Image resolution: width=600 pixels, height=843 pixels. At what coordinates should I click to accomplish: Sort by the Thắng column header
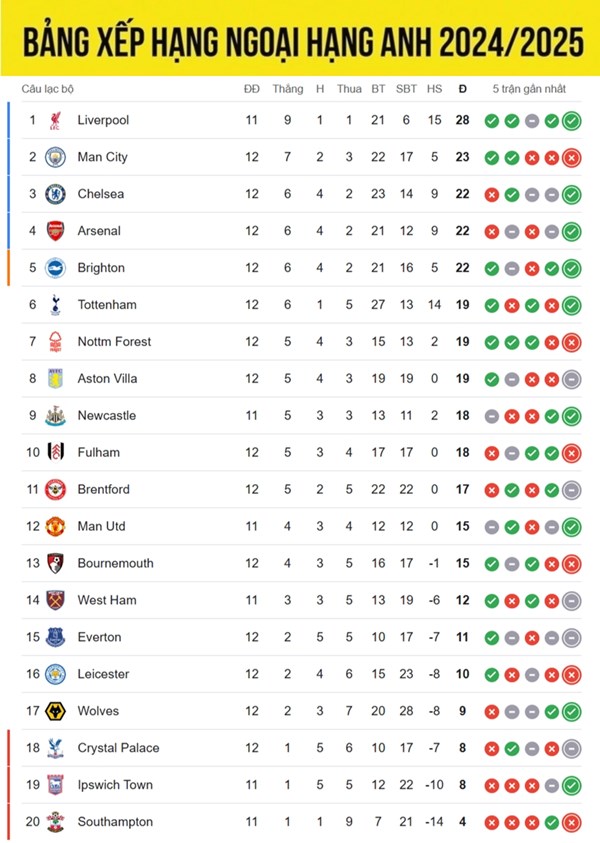click(x=287, y=89)
